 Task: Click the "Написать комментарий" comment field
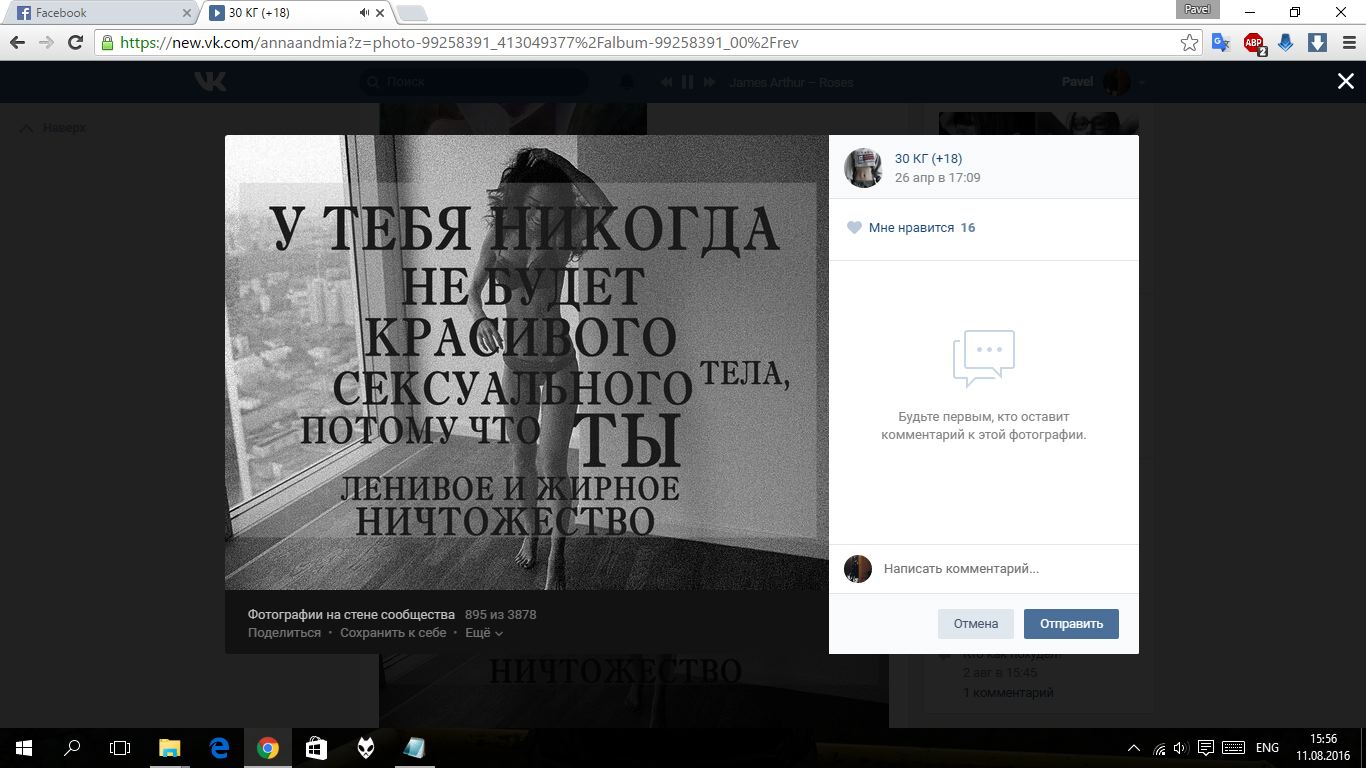(x=1000, y=569)
